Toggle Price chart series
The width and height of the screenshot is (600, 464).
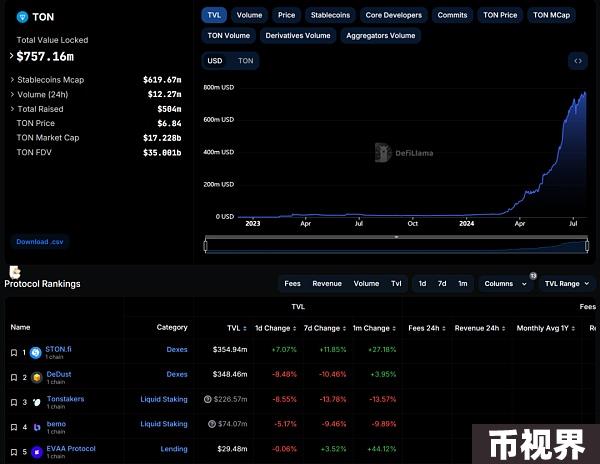pyautogui.click(x=287, y=15)
